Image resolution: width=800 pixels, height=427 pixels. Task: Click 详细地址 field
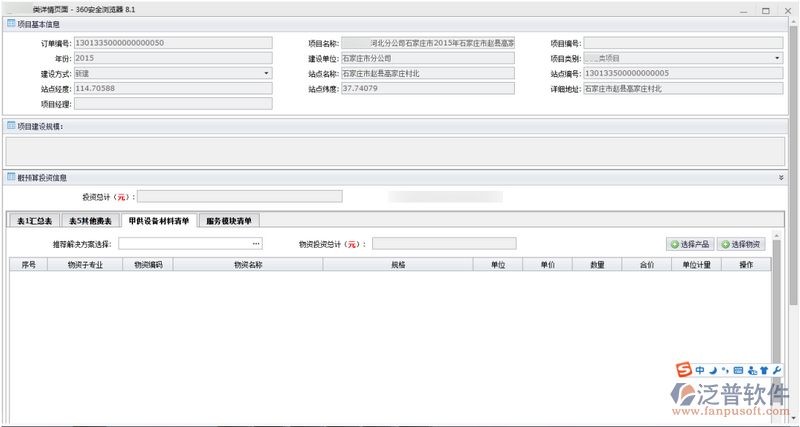tap(683, 88)
